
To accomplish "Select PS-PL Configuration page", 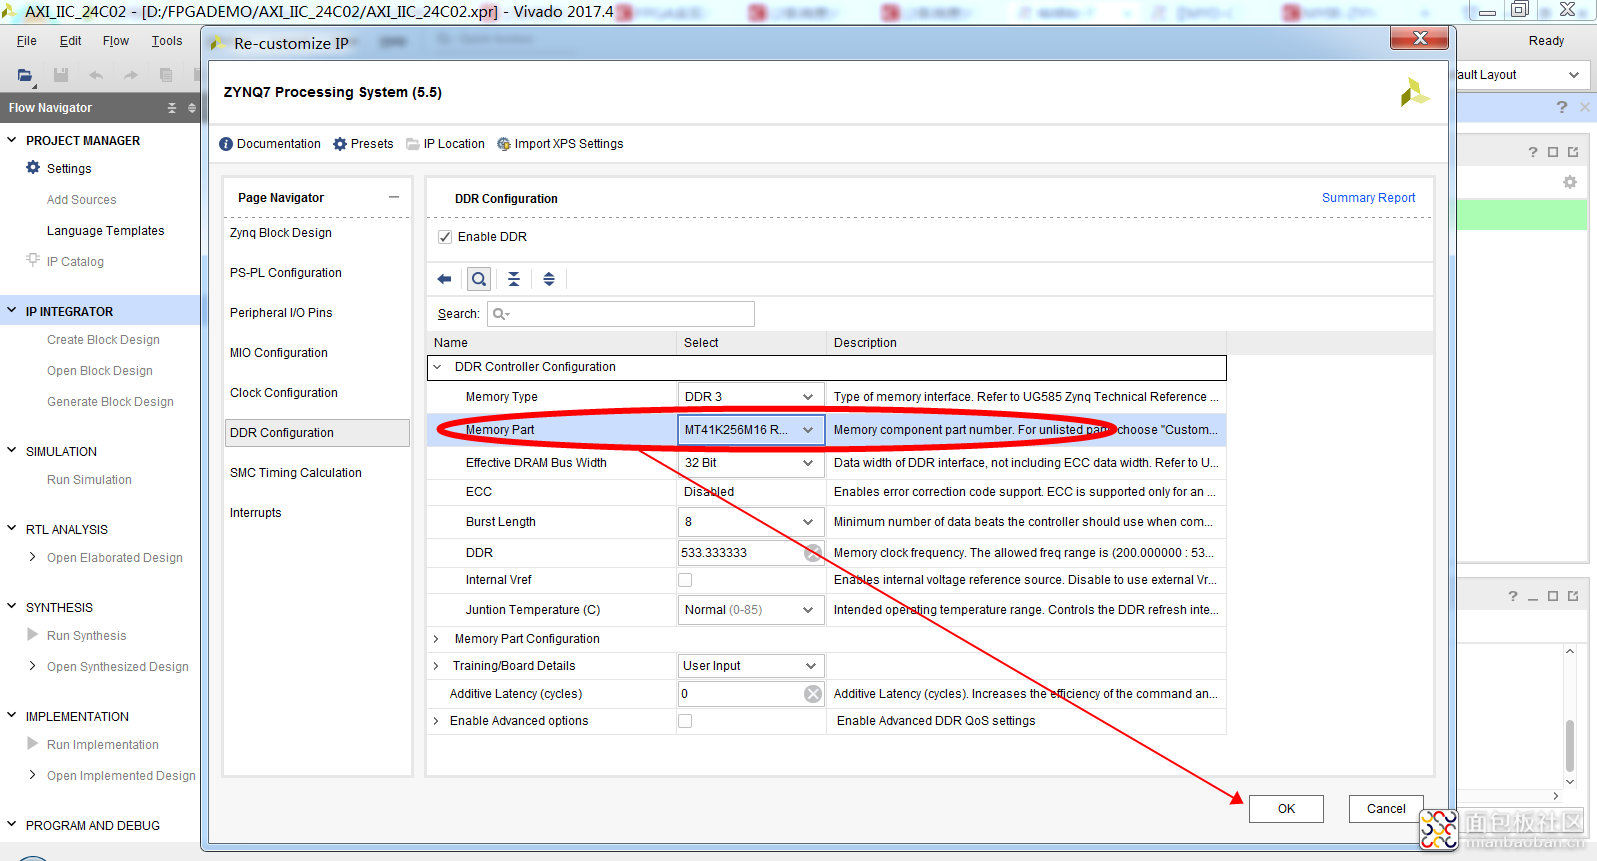I will pos(286,273).
